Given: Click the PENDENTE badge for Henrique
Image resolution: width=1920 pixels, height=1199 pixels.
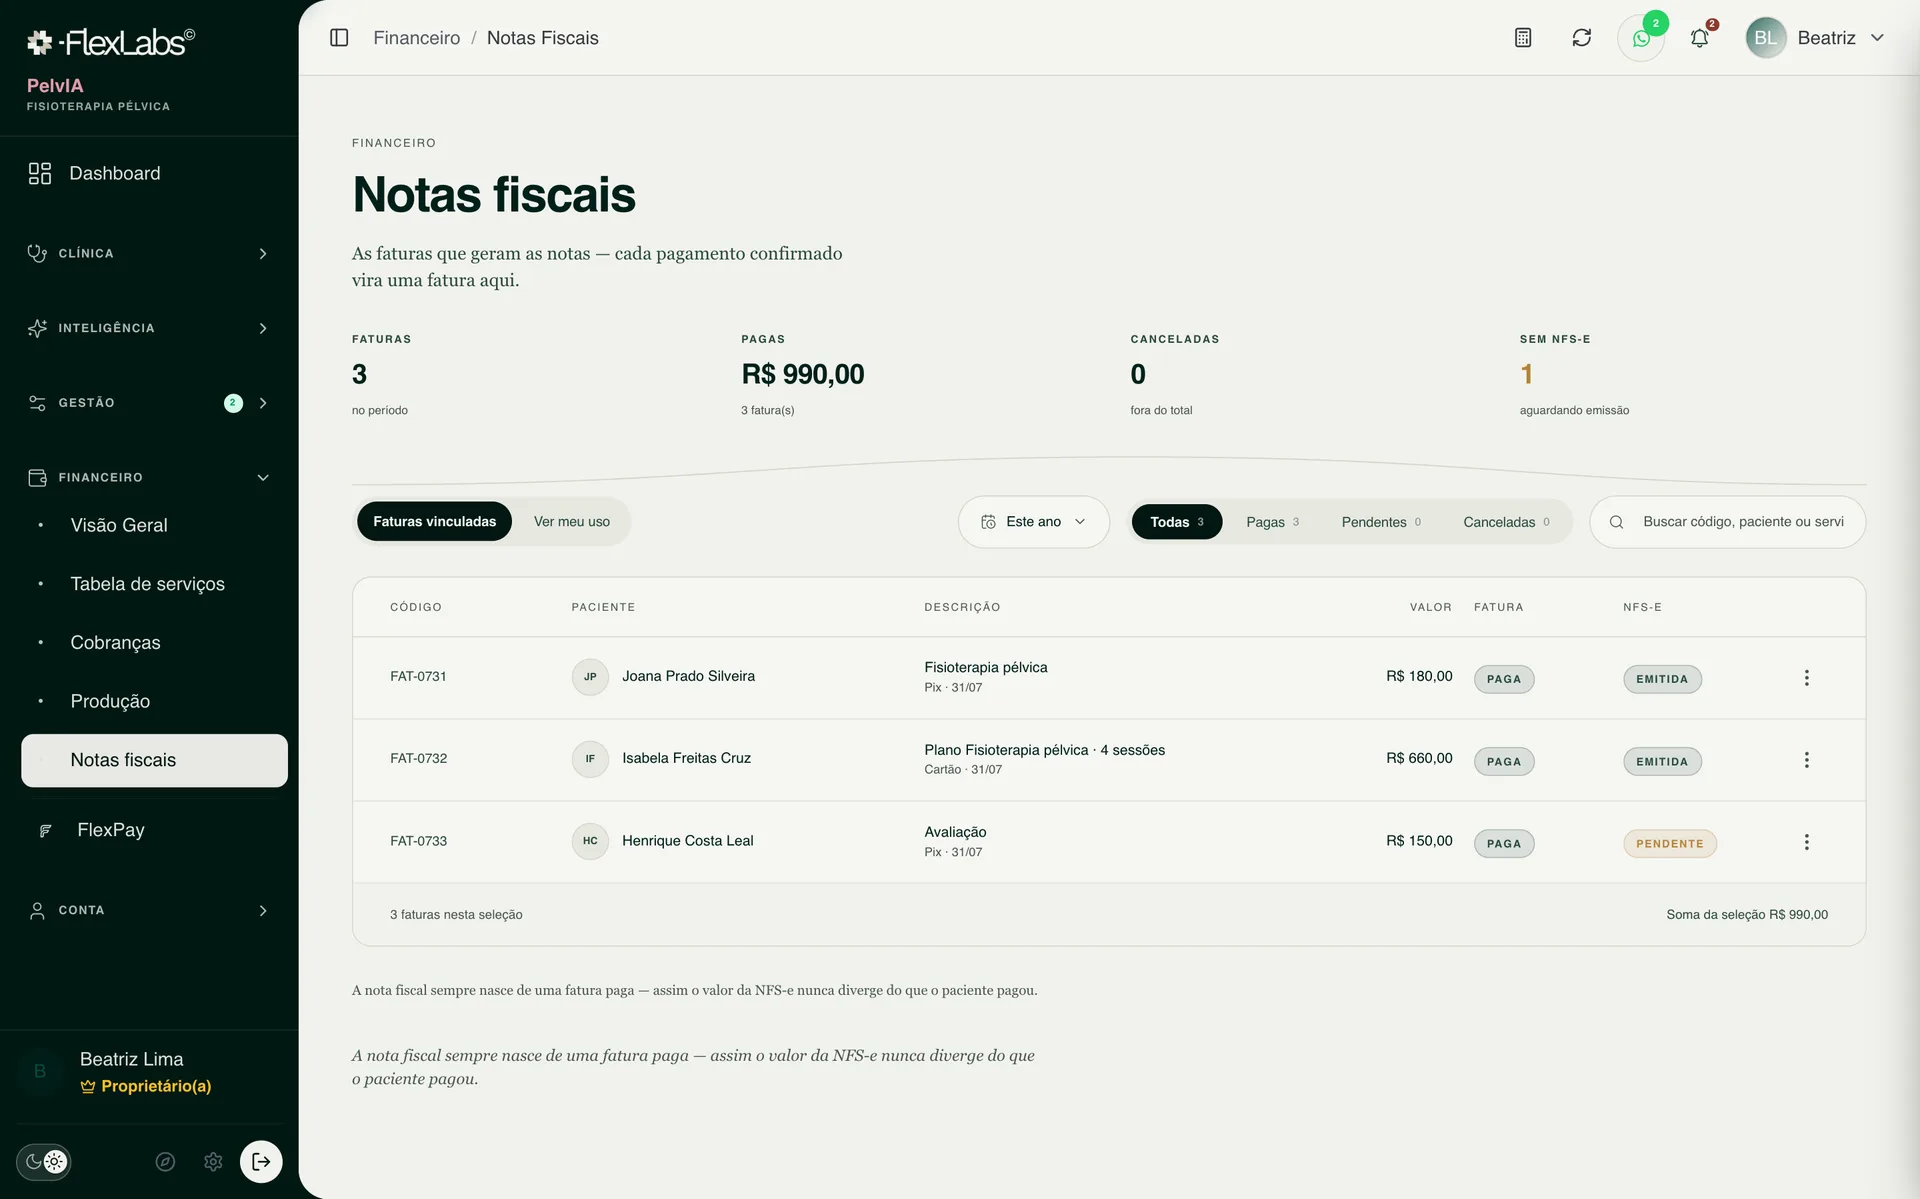Looking at the screenshot, I should point(1669,844).
